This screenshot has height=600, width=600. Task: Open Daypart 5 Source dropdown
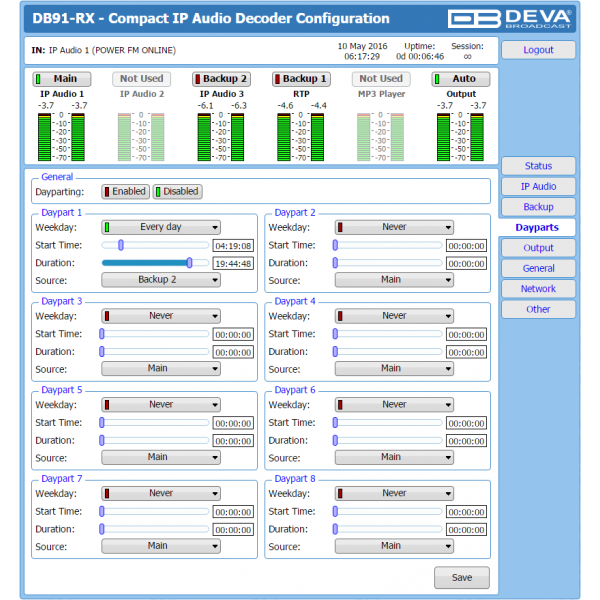click(161, 457)
